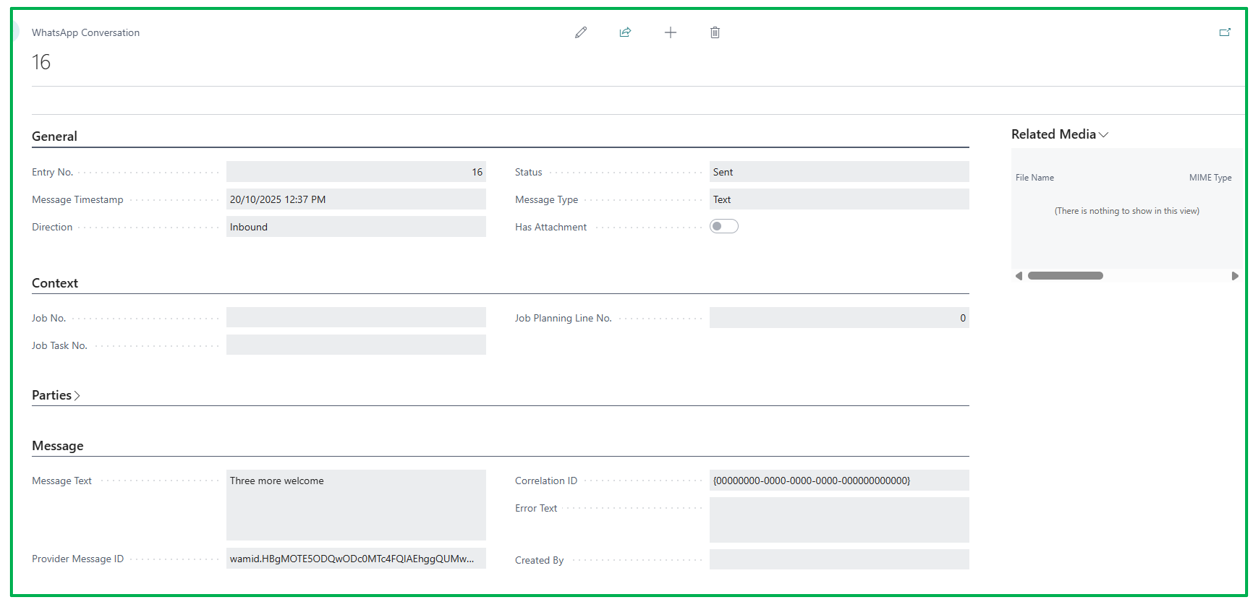1256x603 pixels.
Task: Expand the Parties section
Action: (56, 395)
